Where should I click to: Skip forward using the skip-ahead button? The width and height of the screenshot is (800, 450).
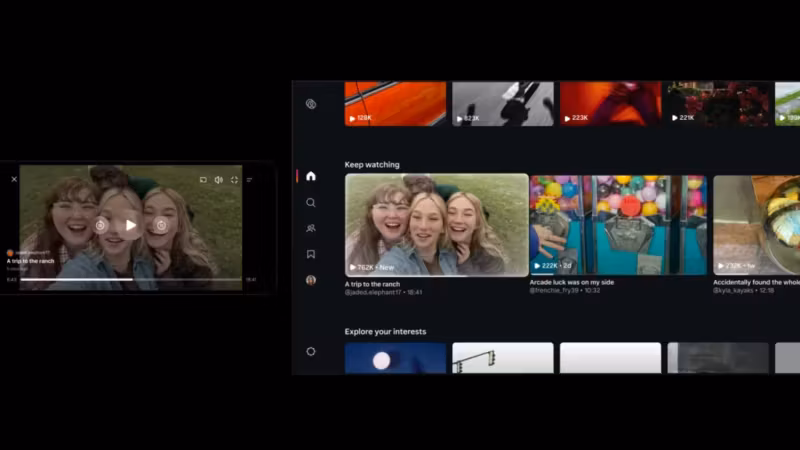tap(161, 225)
